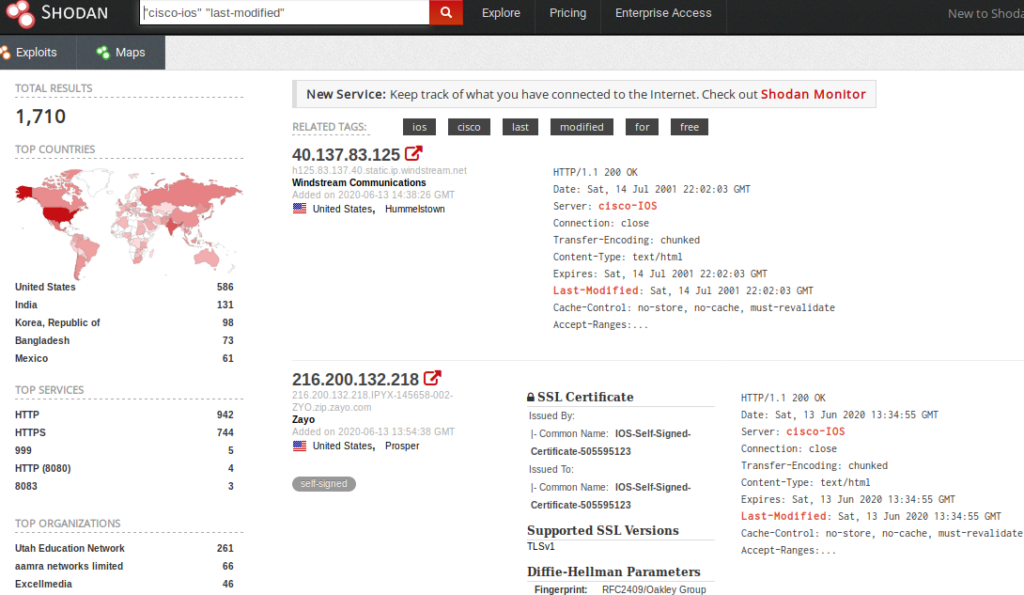Click 'Added on 2020-06-13 13:54:38 GMT' text

[x=373, y=432]
